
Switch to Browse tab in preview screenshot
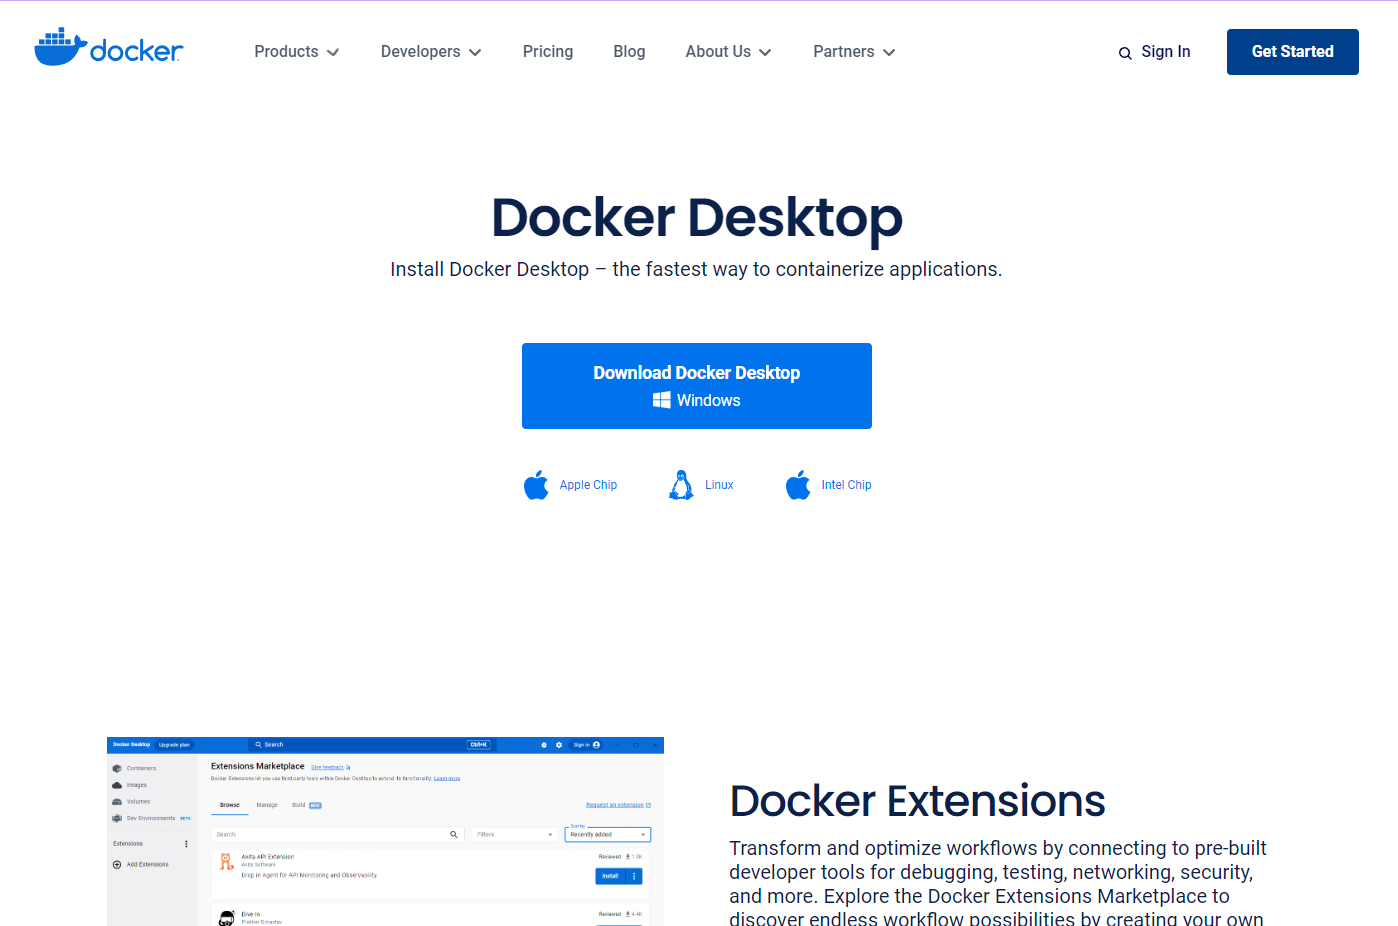point(230,805)
